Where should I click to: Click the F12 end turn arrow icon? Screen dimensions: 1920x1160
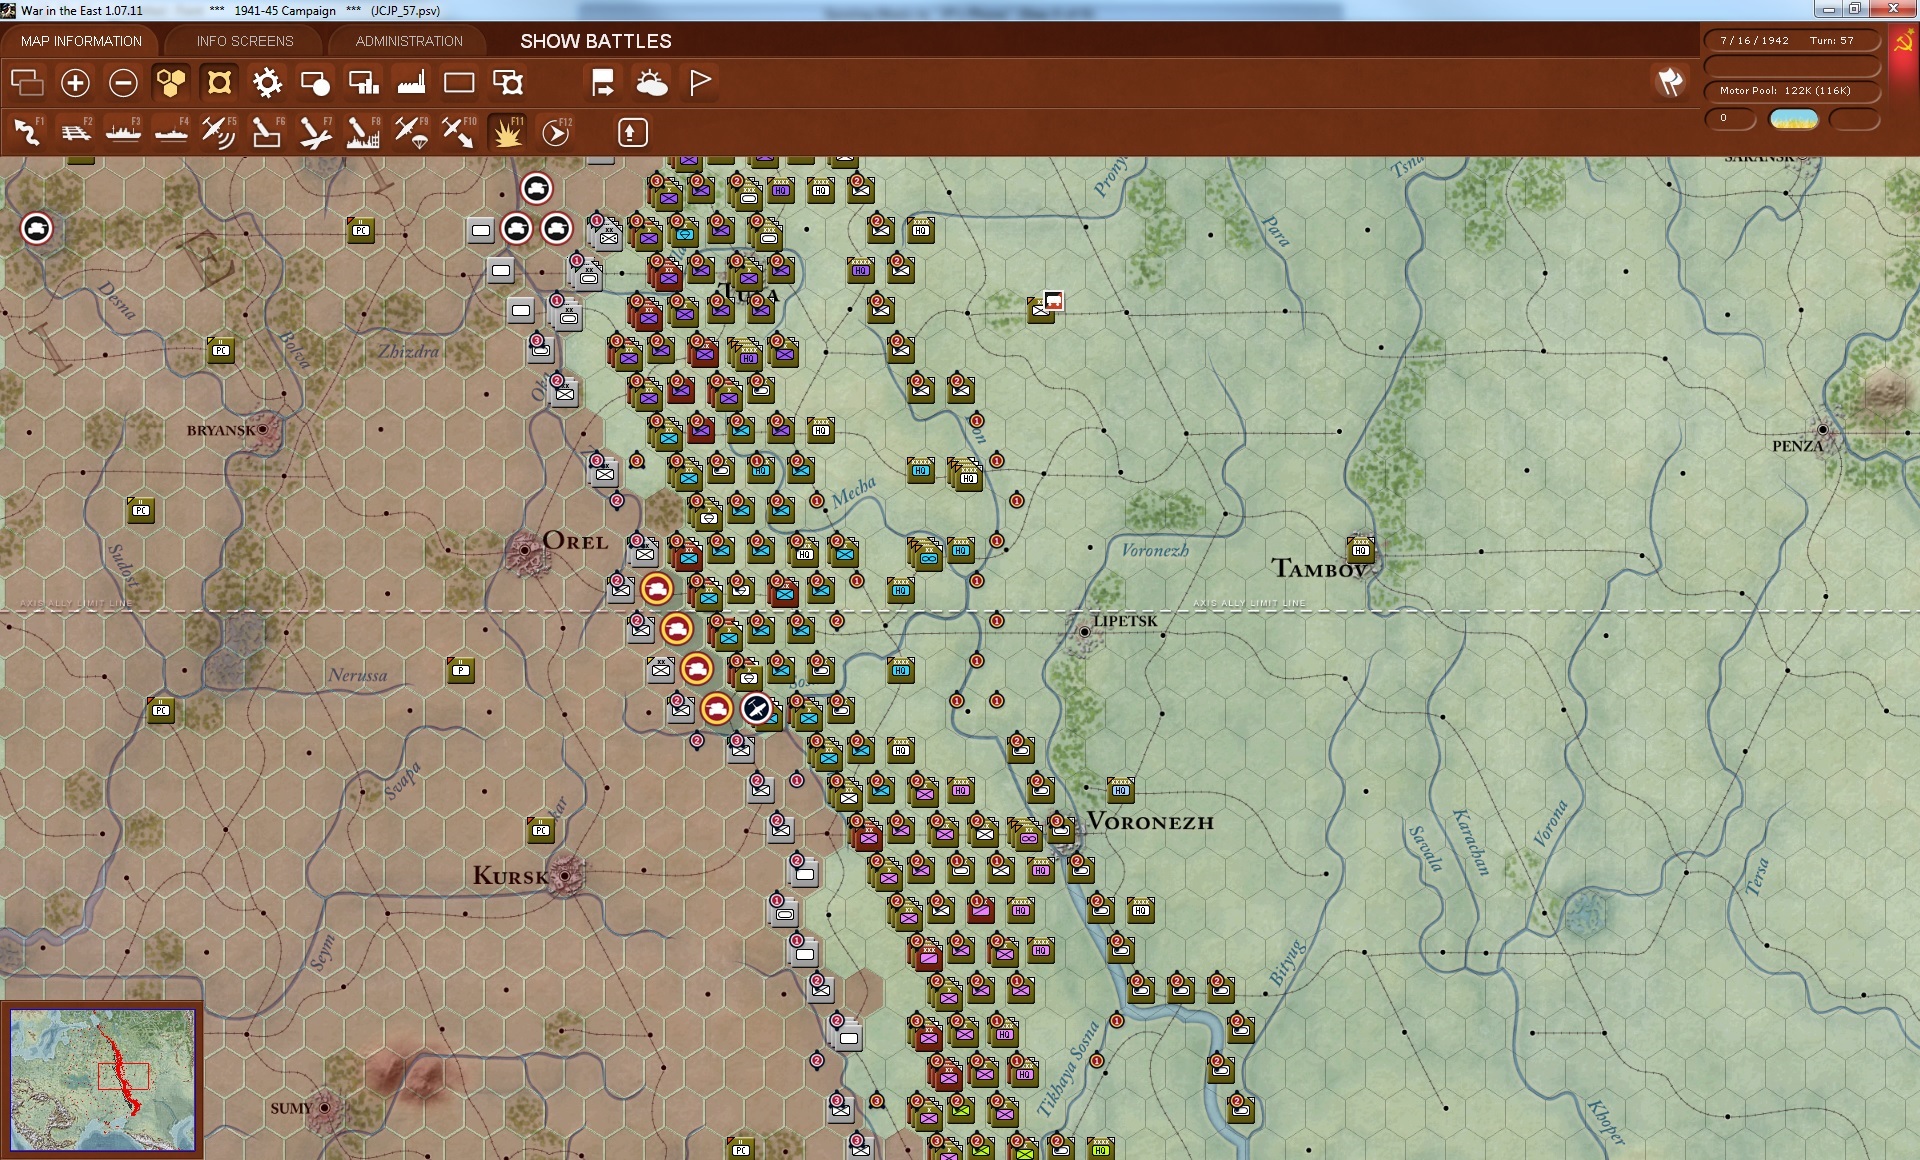pos(556,132)
